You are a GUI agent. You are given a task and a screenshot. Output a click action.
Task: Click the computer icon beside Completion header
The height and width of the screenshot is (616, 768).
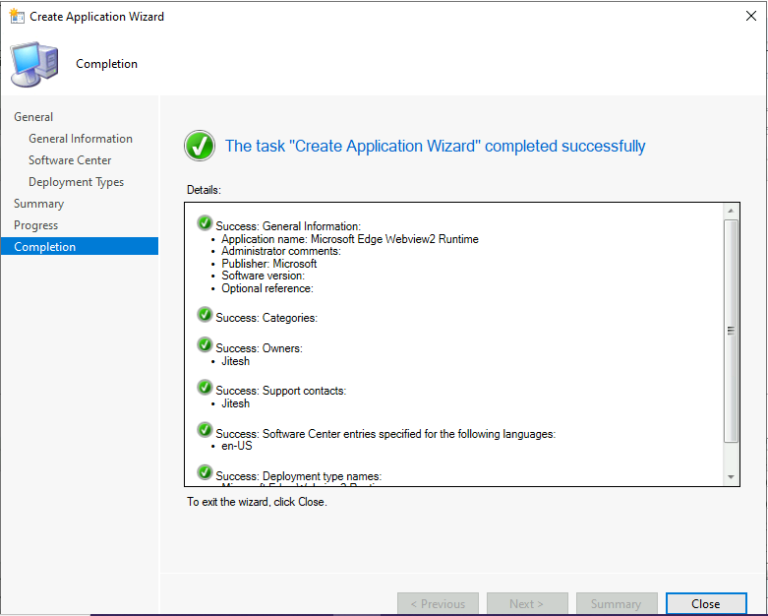coord(33,64)
